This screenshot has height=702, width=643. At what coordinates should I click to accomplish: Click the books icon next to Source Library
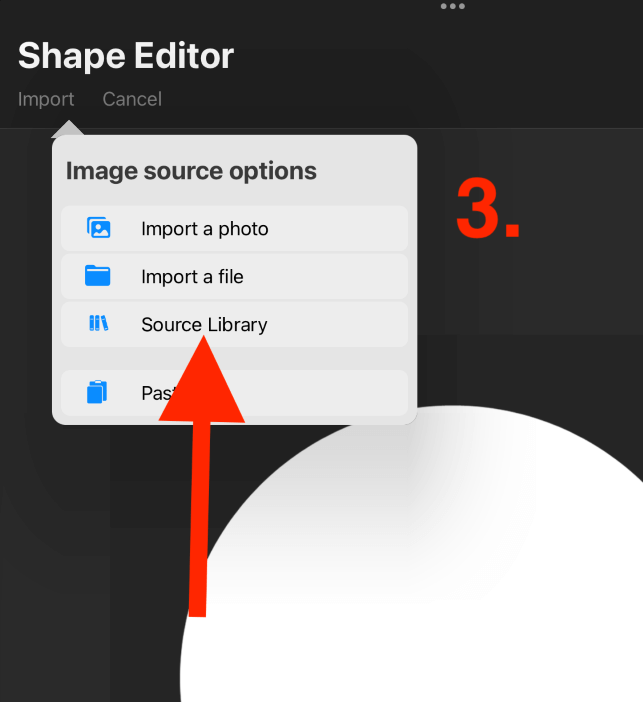pos(99,323)
